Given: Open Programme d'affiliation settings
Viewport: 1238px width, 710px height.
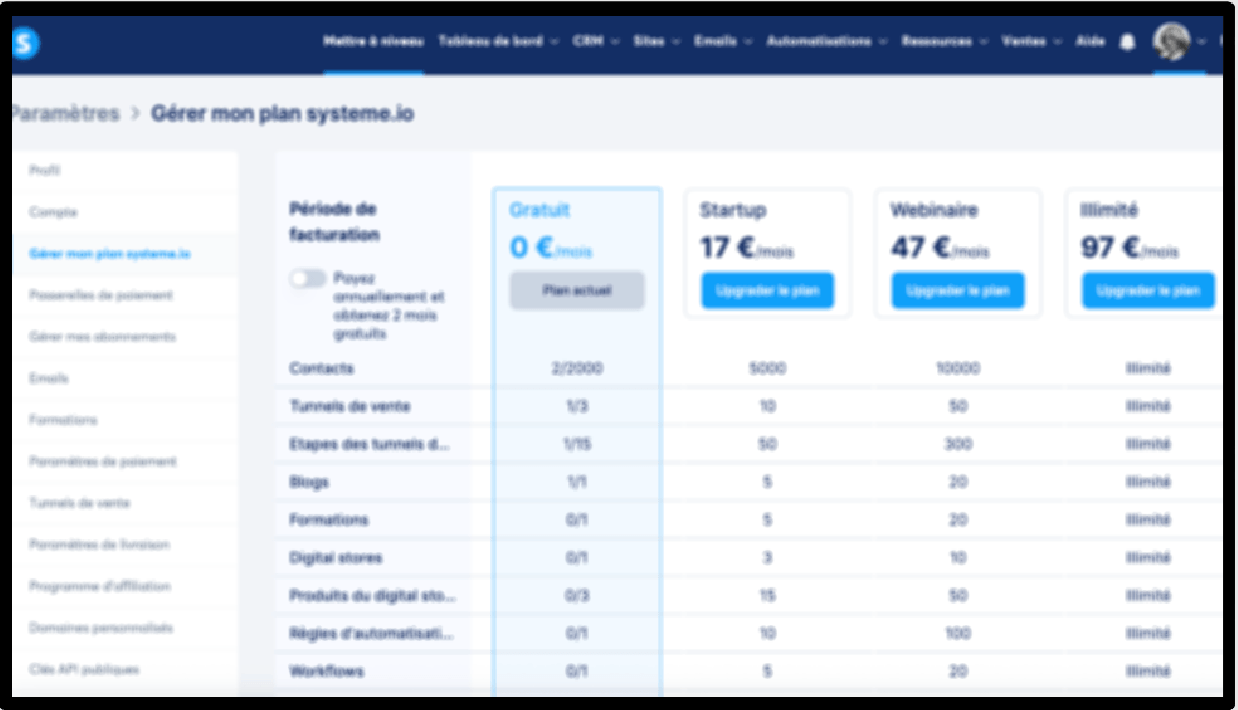Looking at the screenshot, I should 100,586.
